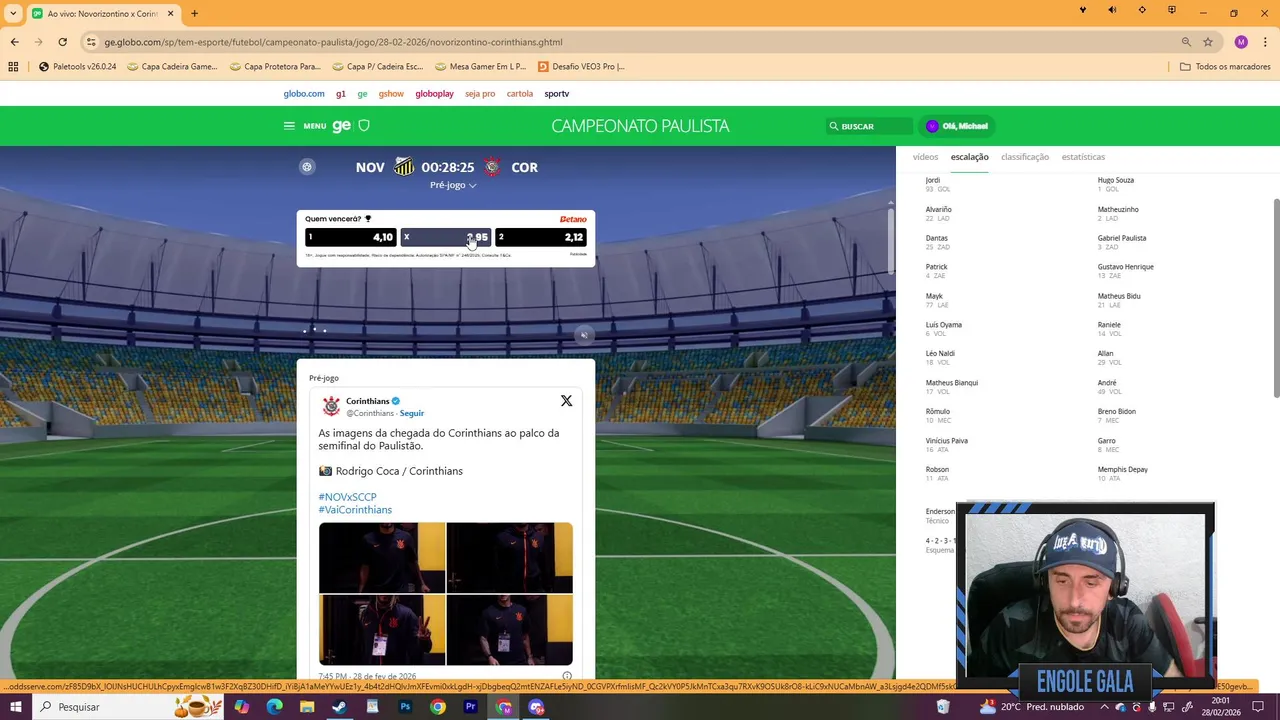Switch to the estatísticas tab
1280x720 pixels.
(x=1083, y=157)
